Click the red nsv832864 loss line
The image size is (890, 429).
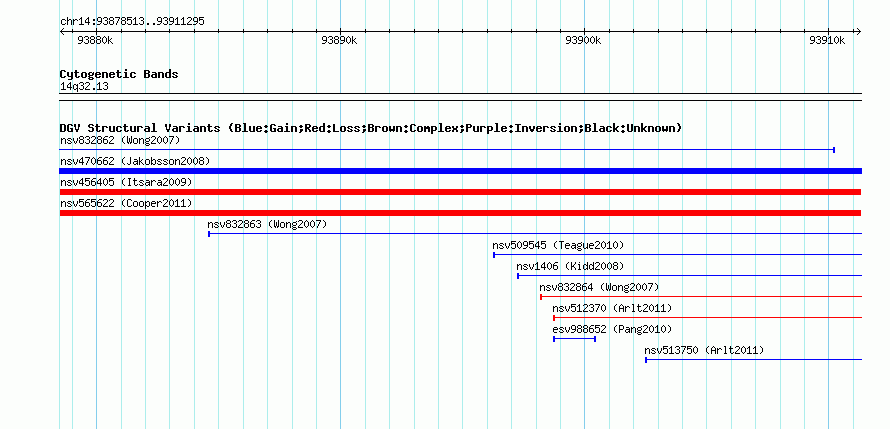[x=701, y=297]
